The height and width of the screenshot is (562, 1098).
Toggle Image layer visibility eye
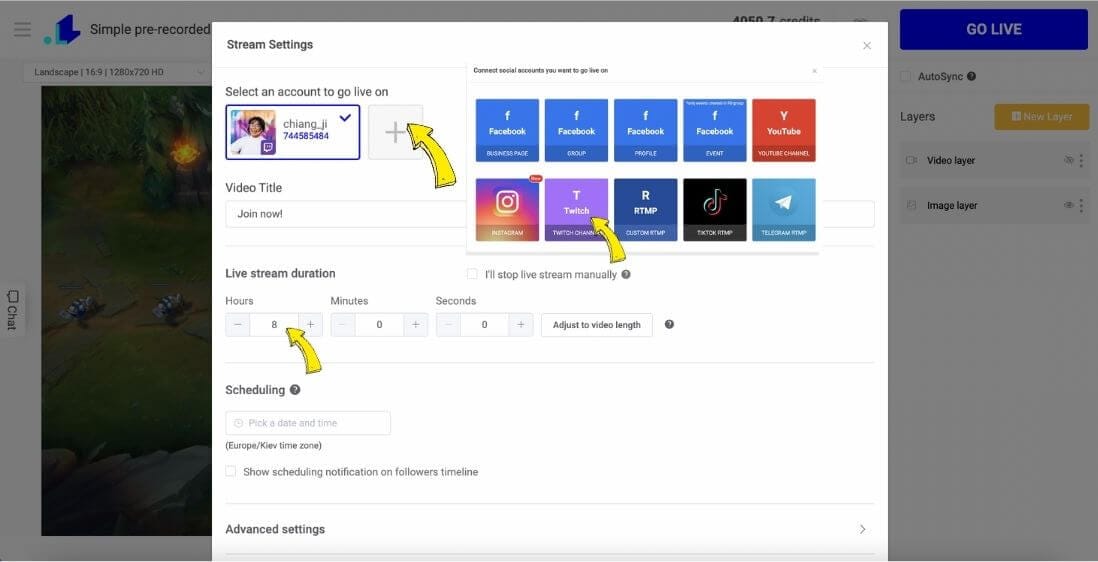(1069, 205)
